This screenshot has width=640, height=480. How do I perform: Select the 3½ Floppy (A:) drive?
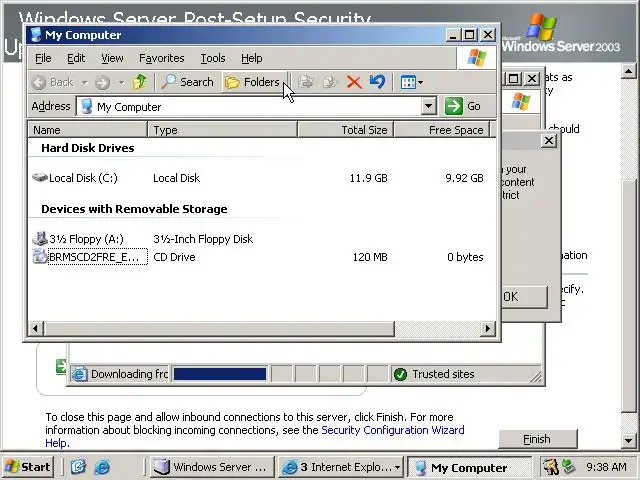(x=78, y=239)
